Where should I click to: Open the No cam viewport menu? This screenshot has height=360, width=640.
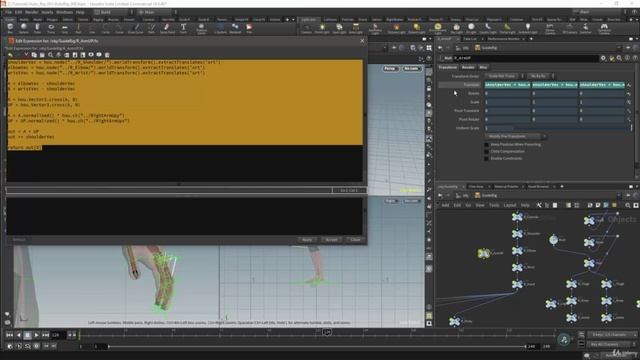pyautogui.click(x=411, y=69)
